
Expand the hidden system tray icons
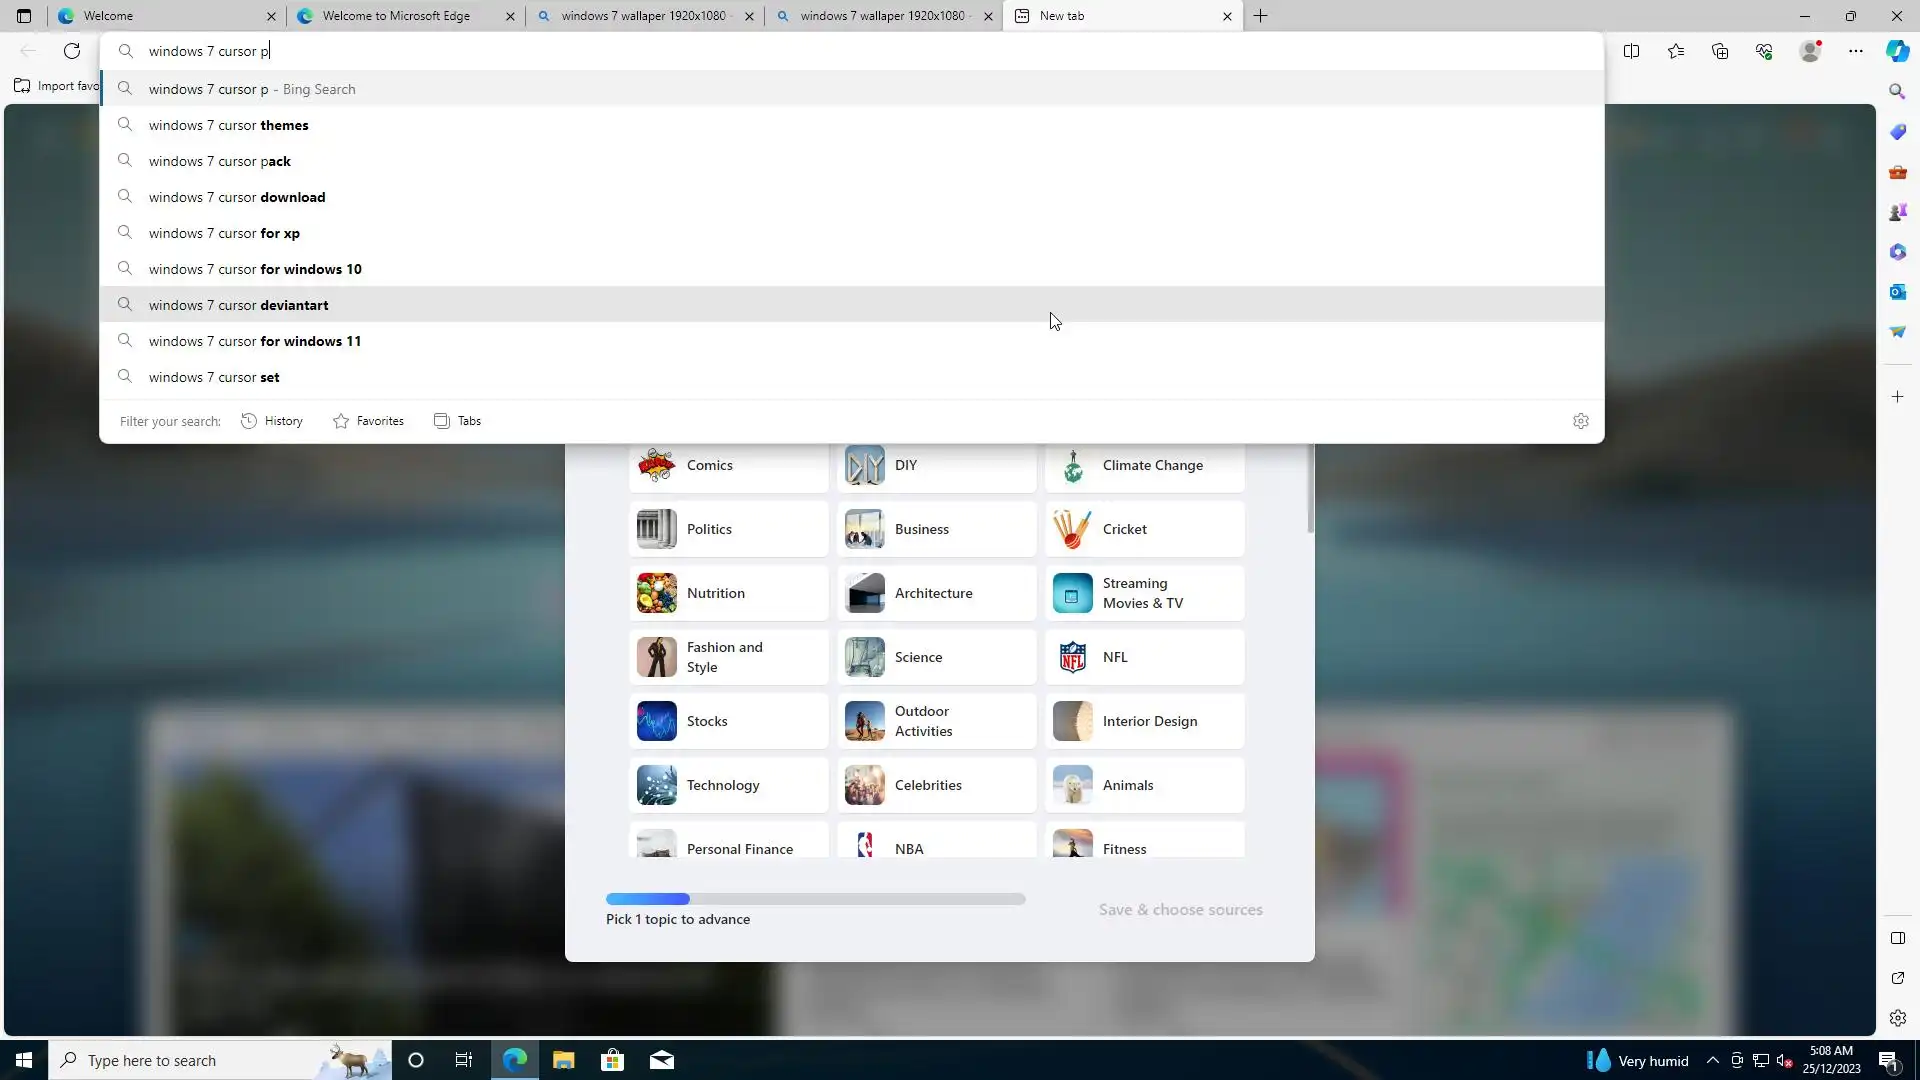pos(1712,1061)
